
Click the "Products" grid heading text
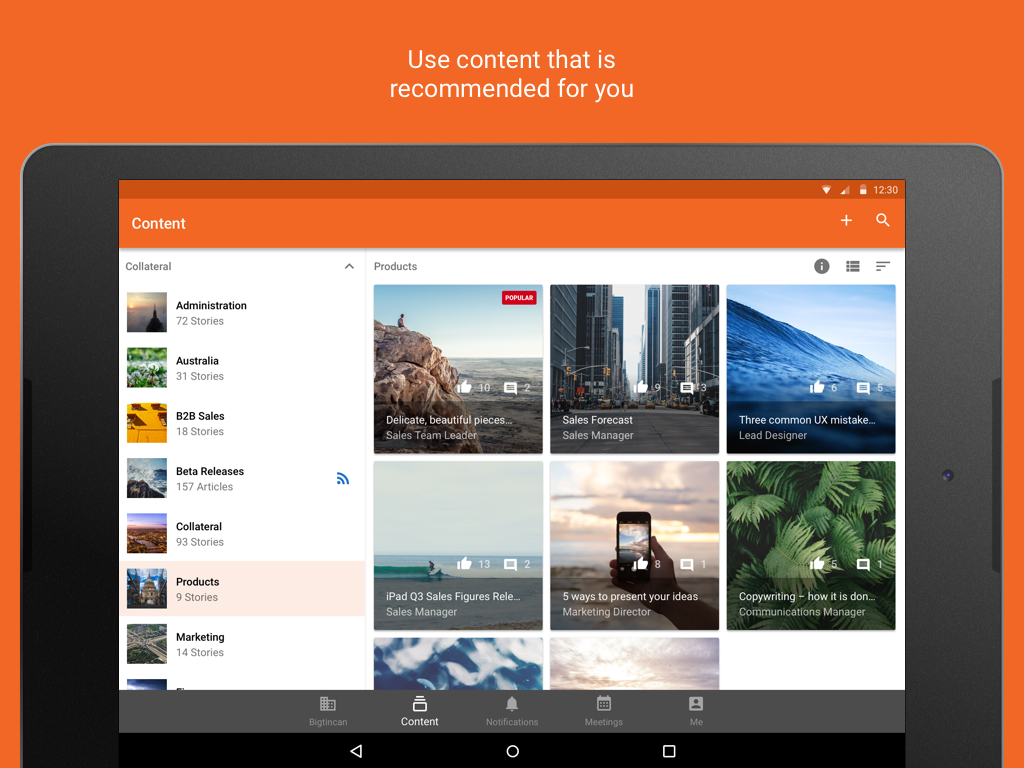(x=395, y=266)
